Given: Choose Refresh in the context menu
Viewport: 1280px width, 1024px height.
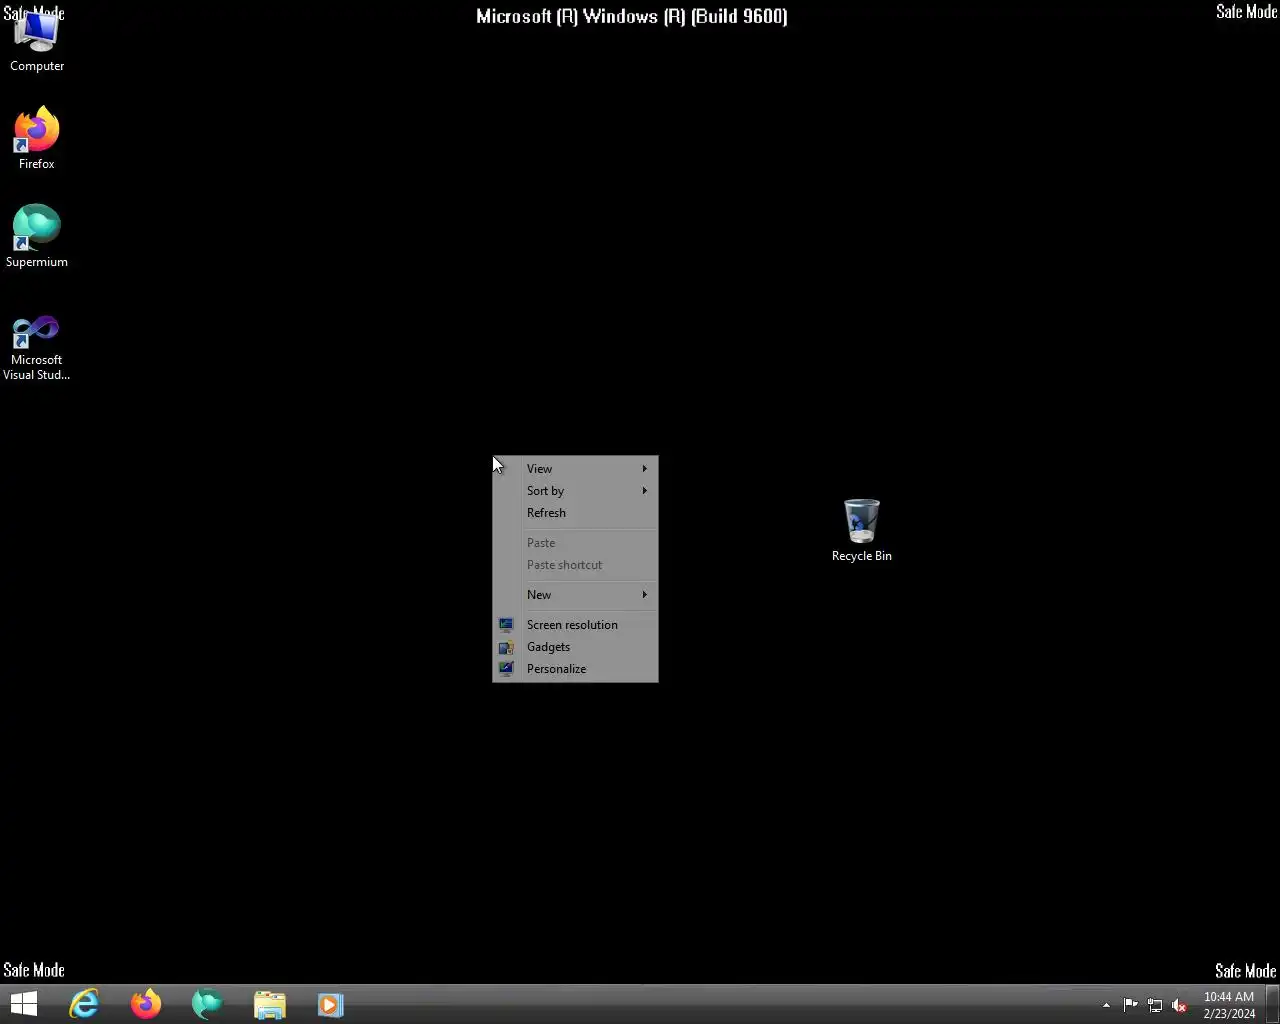Looking at the screenshot, I should [x=575, y=513].
